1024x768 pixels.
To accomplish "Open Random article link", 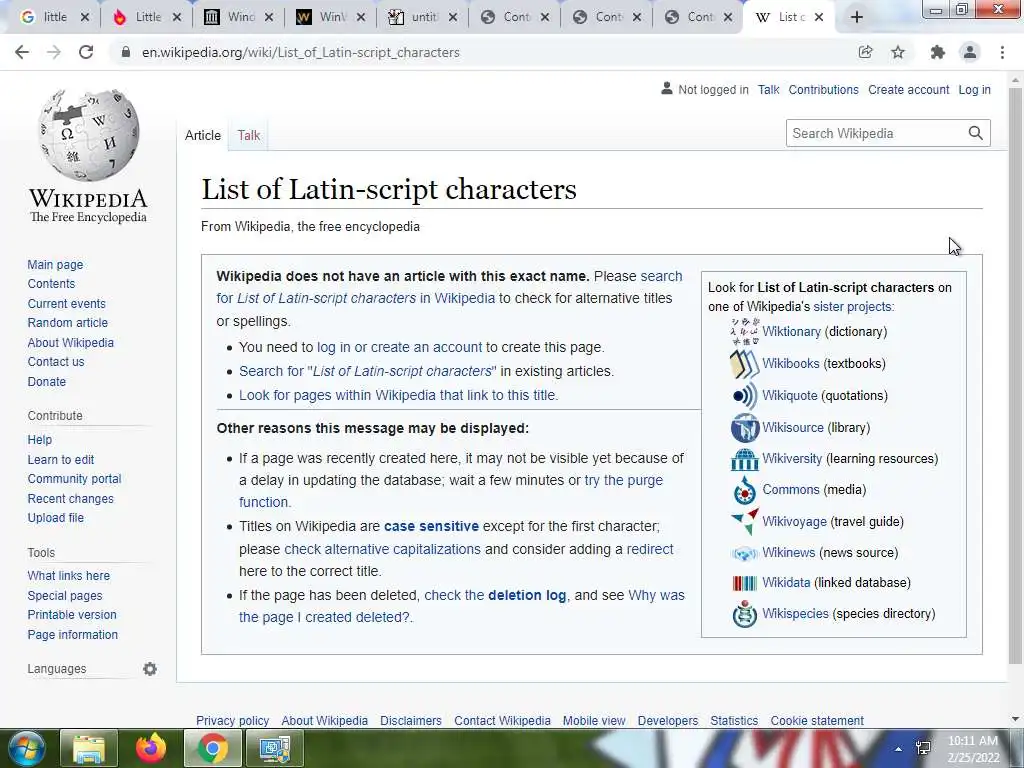I will pyautogui.click(x=67, y=323).
